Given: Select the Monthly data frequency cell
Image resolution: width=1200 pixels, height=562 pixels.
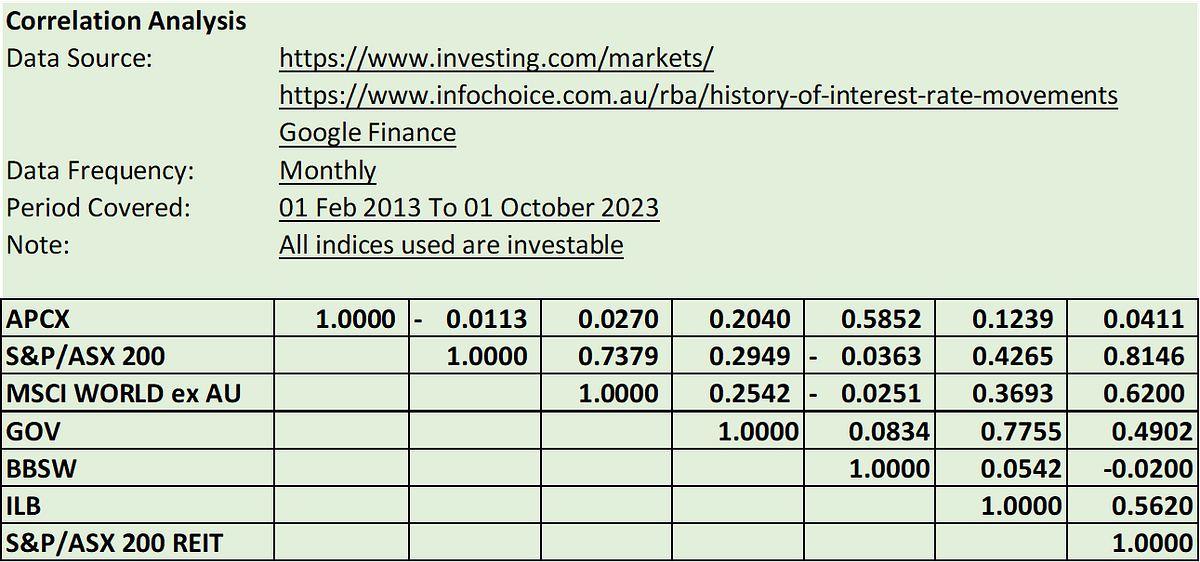Looking at the screenshot, I should pos(328,171).
